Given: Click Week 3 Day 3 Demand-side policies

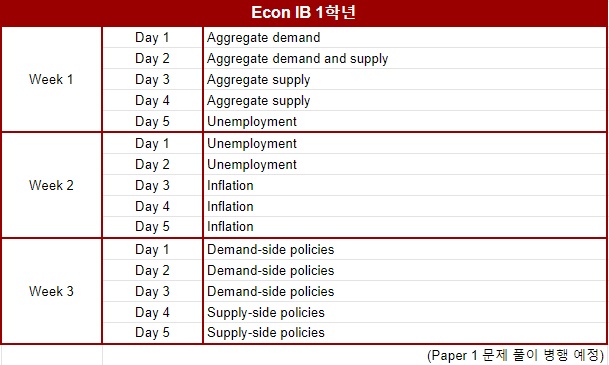Looking at the screenshot, I should coord(405,291).
